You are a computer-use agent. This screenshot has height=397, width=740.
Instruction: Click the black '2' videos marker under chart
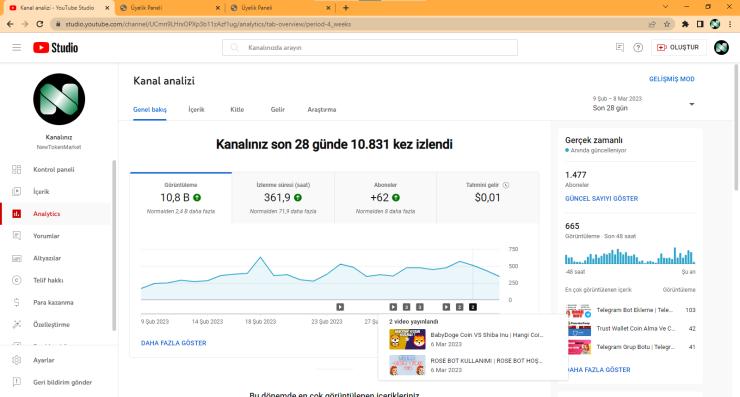click(472, 307)
